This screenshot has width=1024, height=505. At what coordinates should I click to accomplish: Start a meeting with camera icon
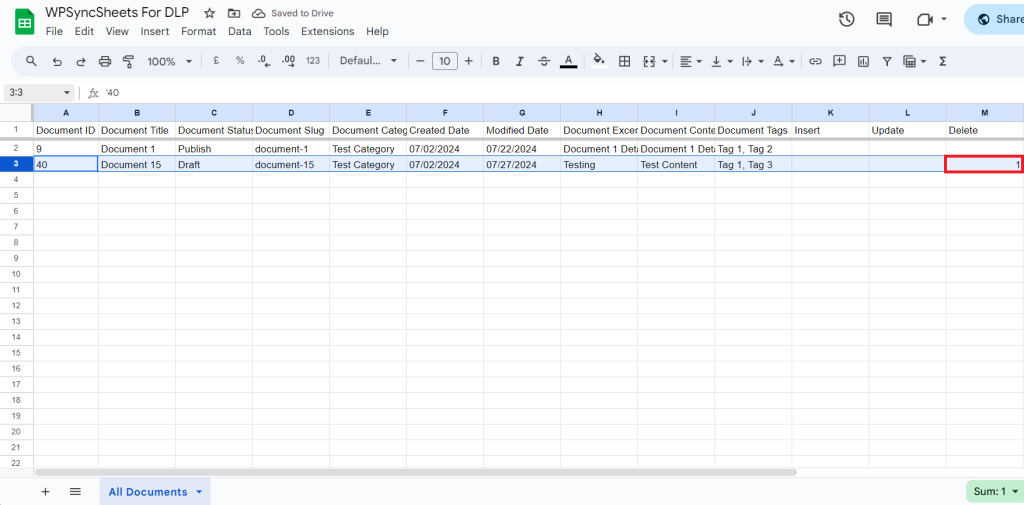(924, 20)
